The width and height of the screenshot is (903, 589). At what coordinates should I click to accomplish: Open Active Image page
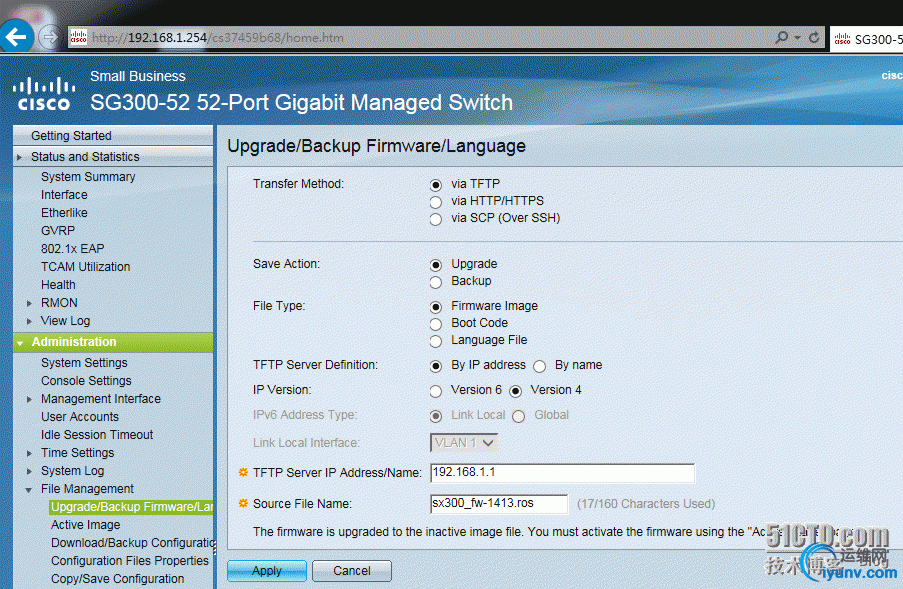click(85, 525)
